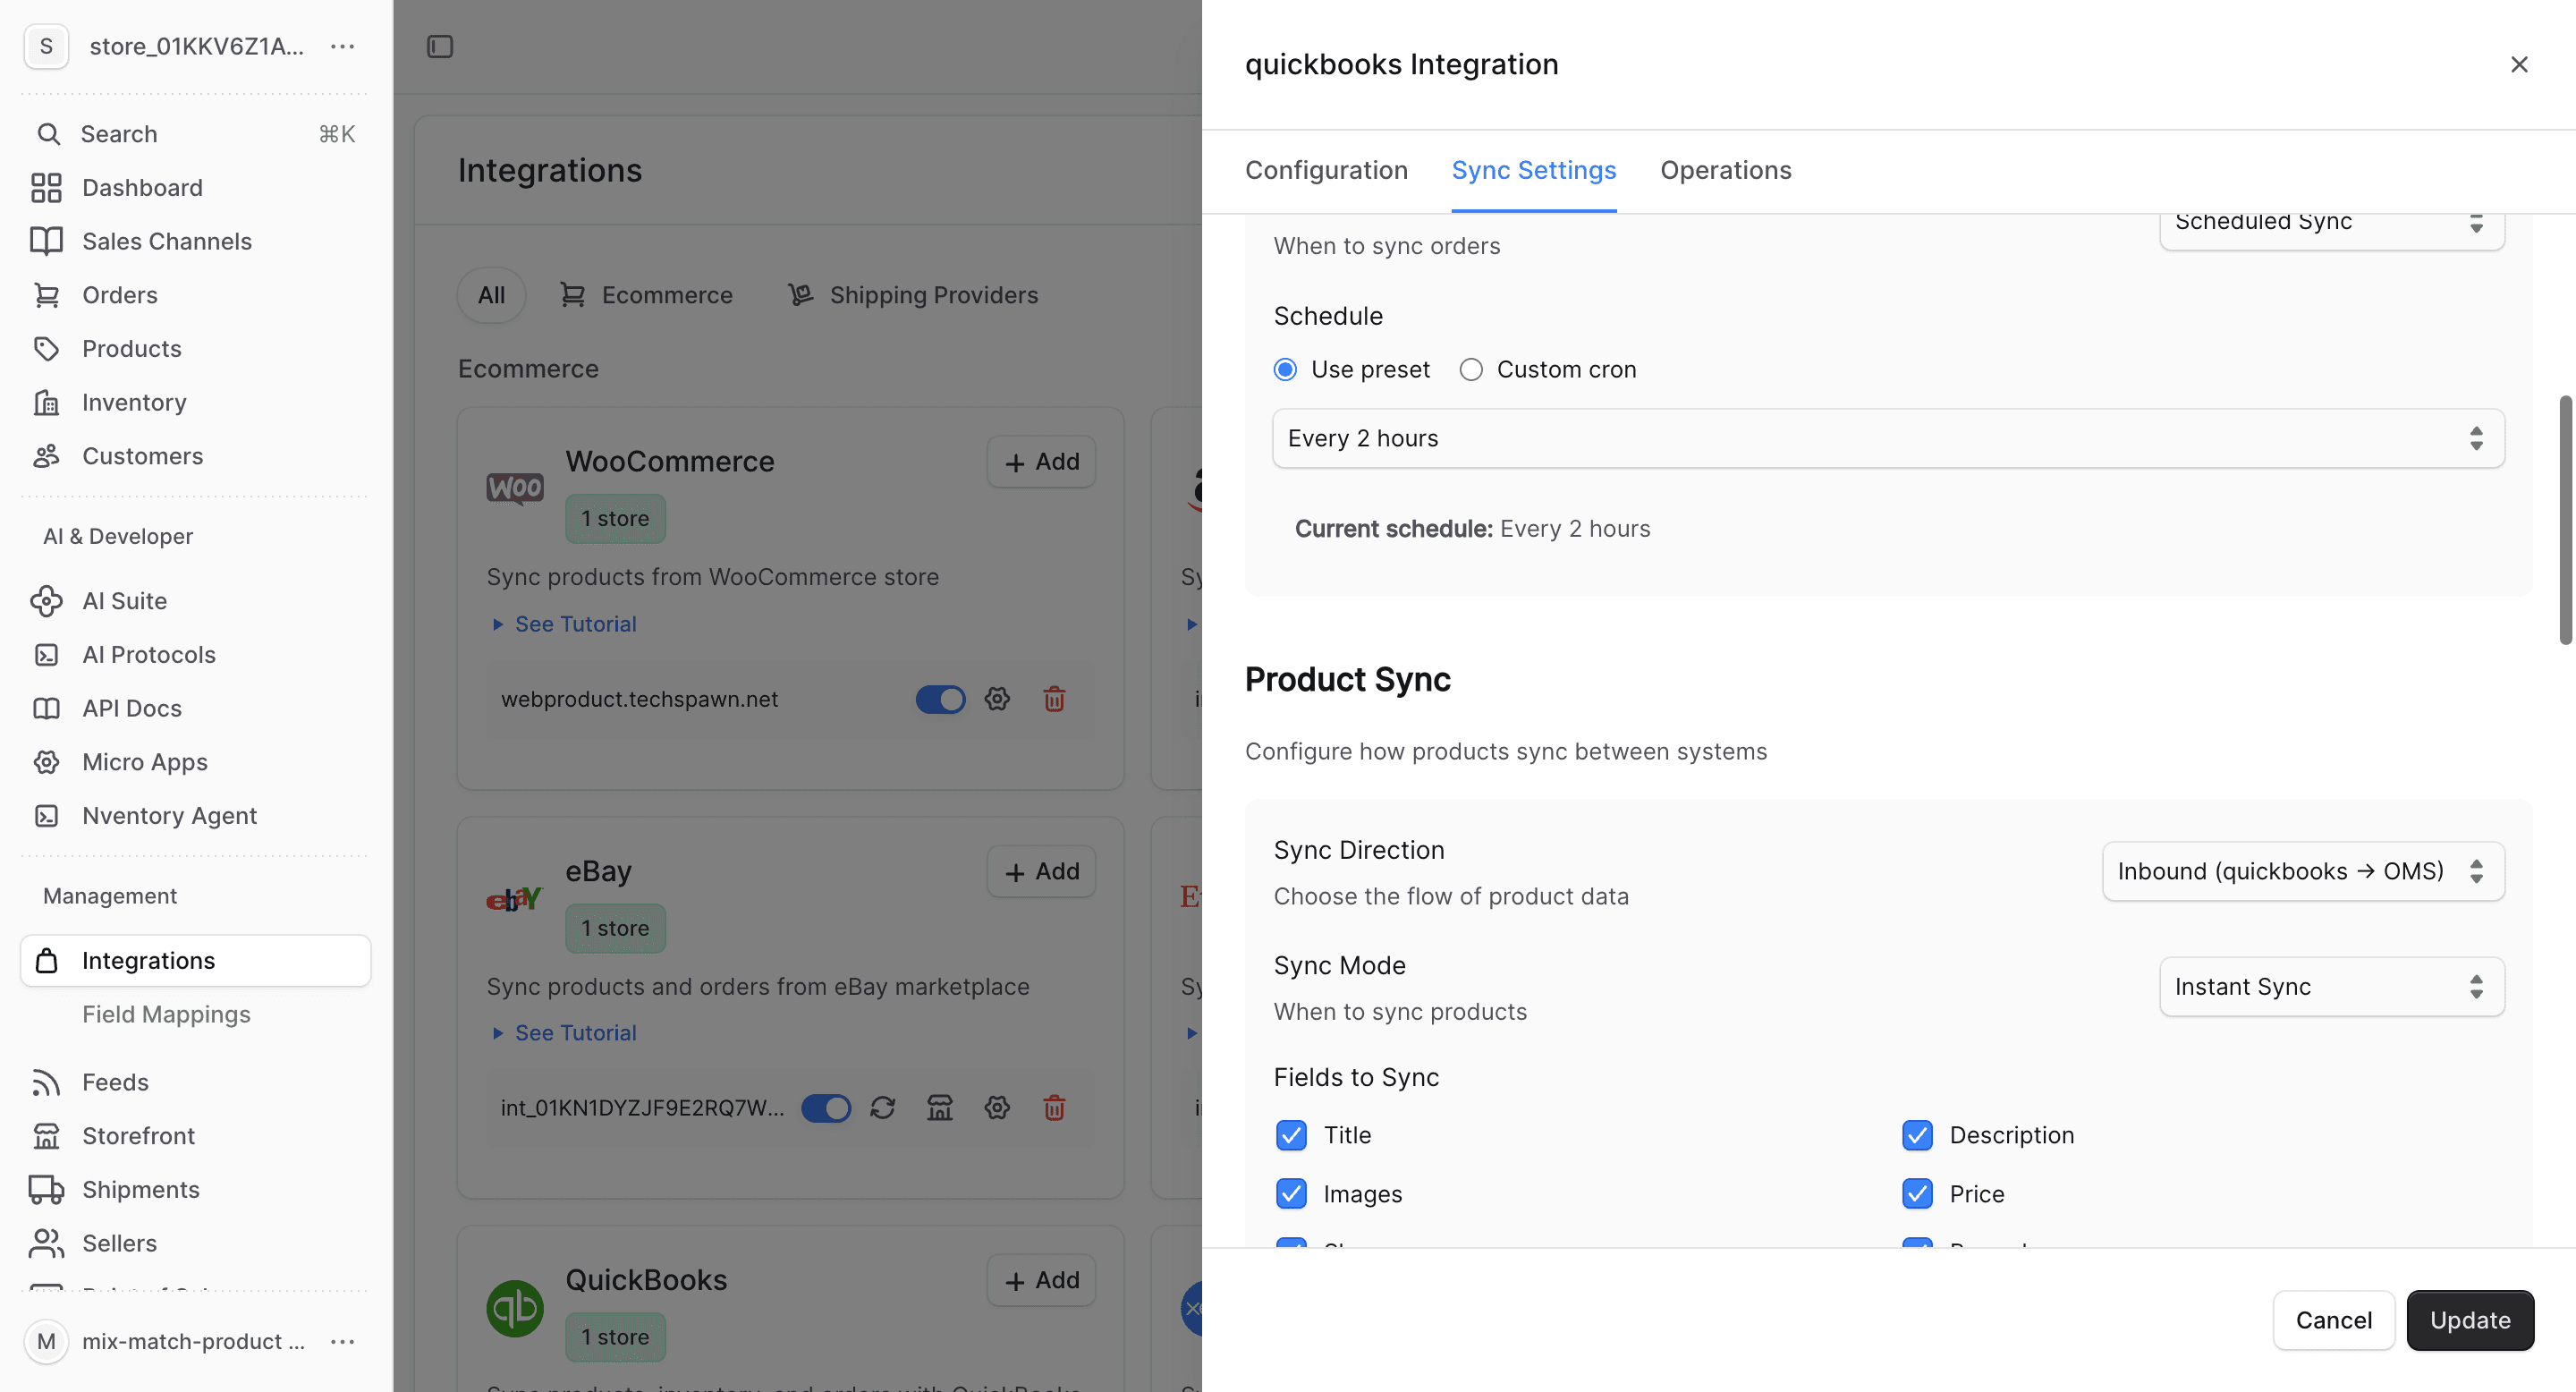Open the mix-match-product account menu dots
Image resolution: width=2576 pixels, height=1392 pixels.
pos(342,1341)
